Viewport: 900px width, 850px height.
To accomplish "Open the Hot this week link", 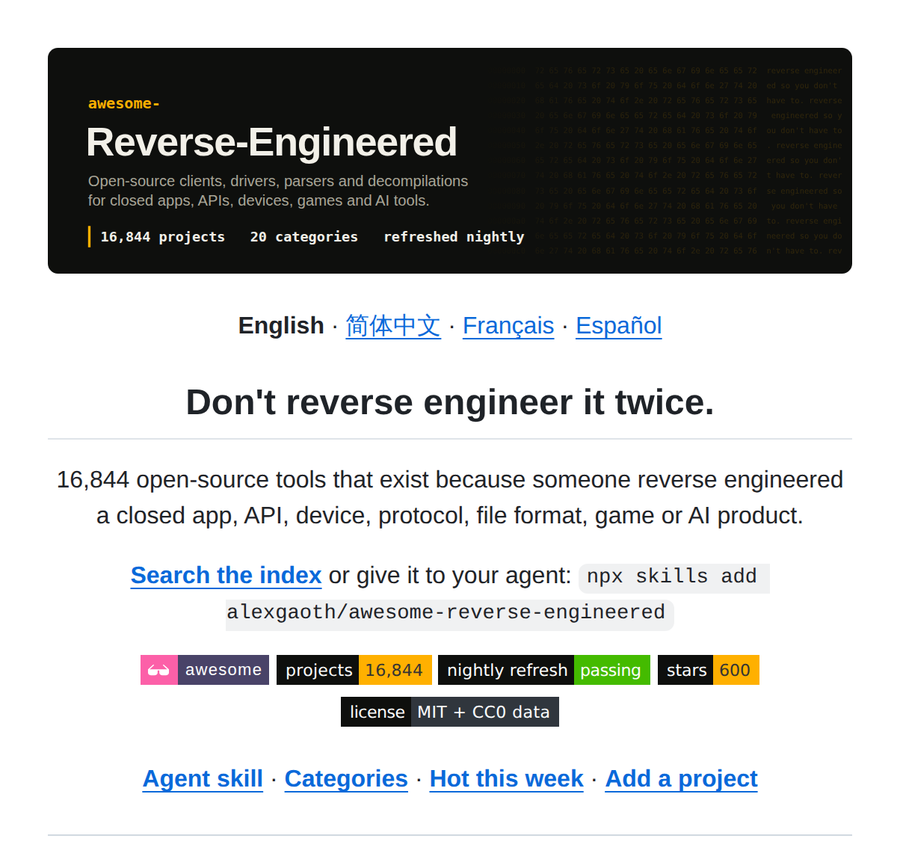I will click(506, 779).
